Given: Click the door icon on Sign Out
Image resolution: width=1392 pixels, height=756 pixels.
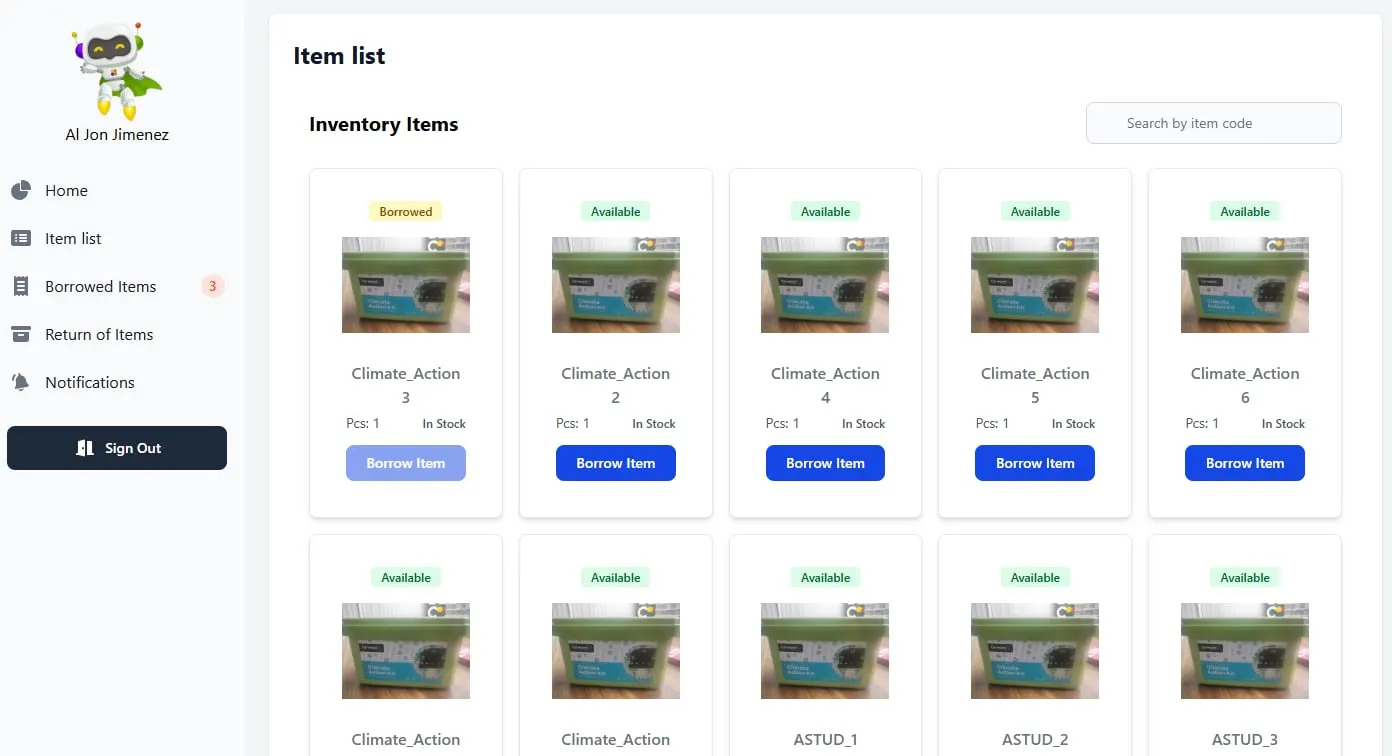Looking at the screenshot, I should (x=85, y=448).
